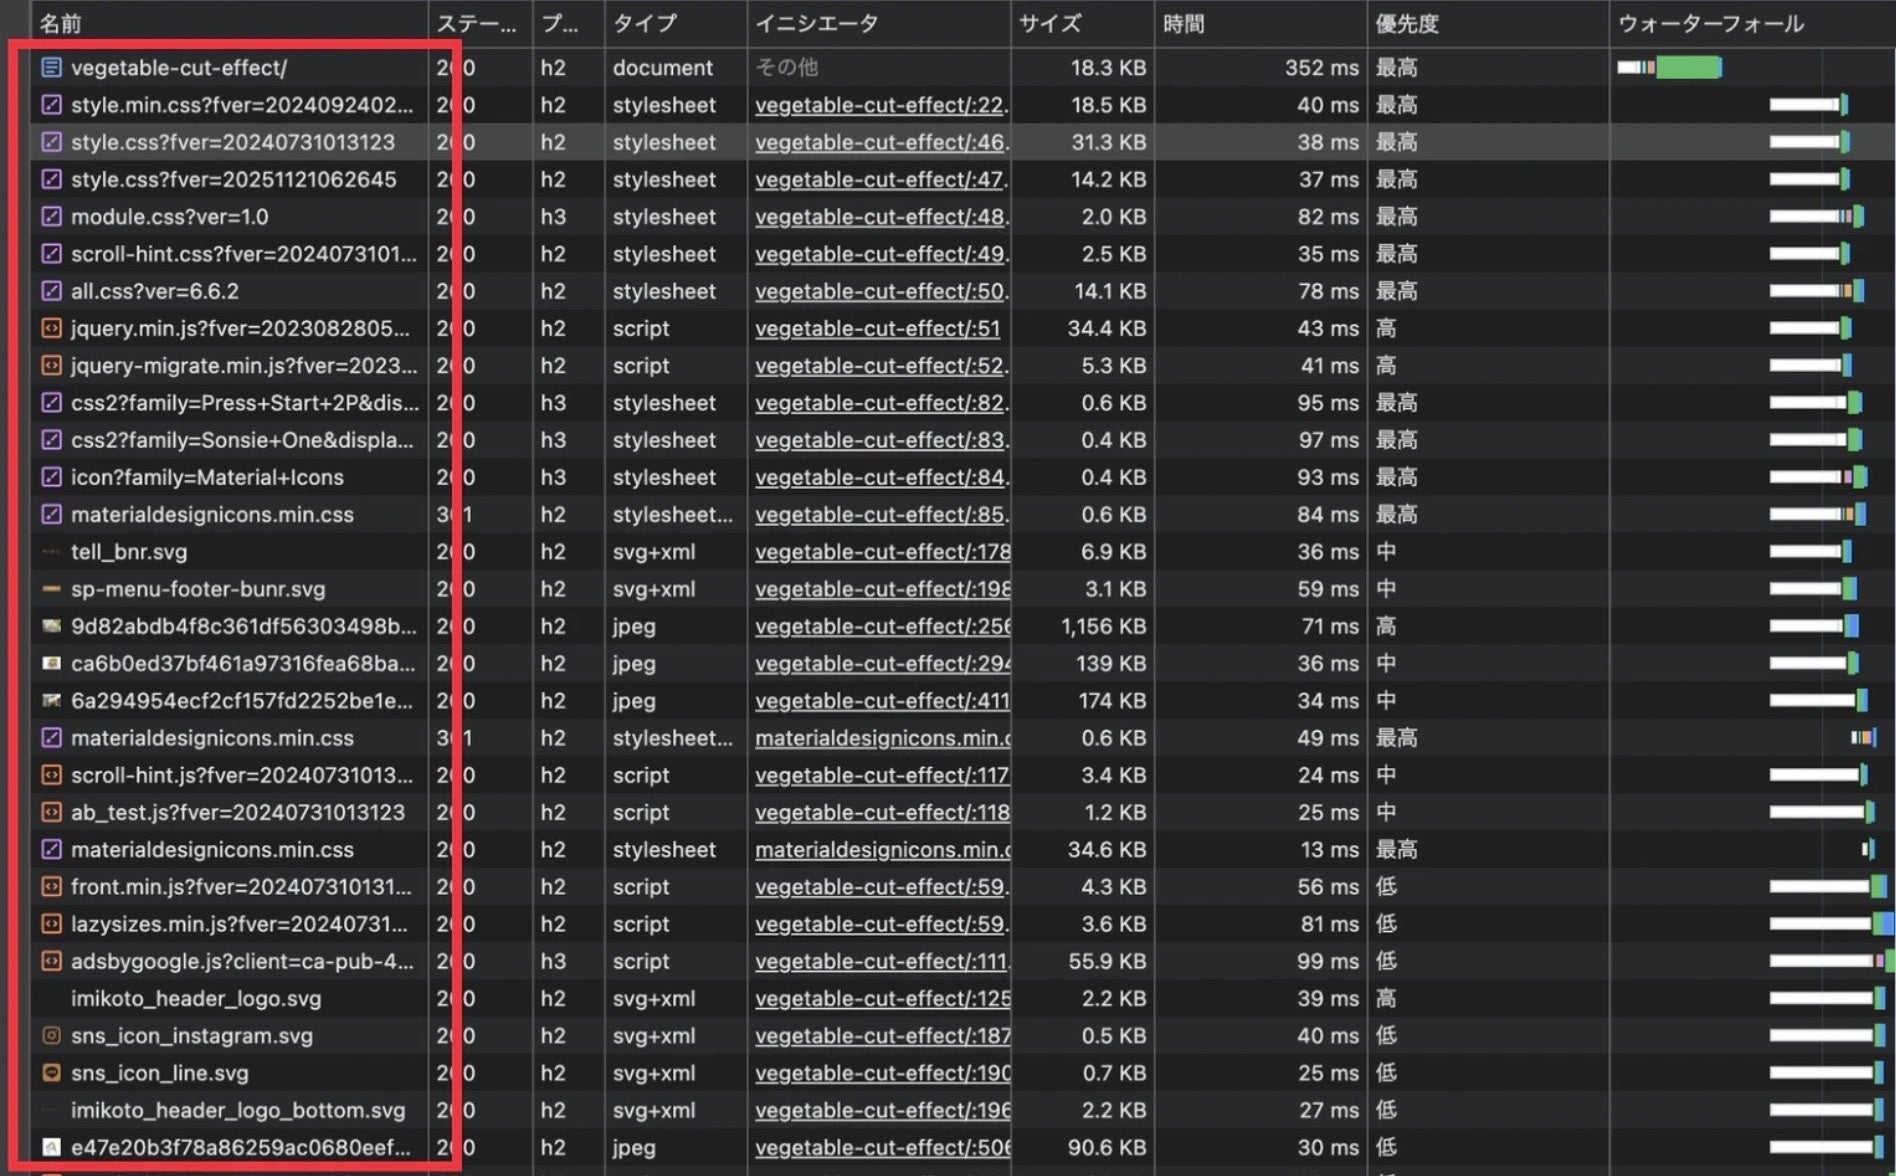1896x1176 pixels.
Task: Click the その他 initiator cell
Action: [x=786, y=68]
